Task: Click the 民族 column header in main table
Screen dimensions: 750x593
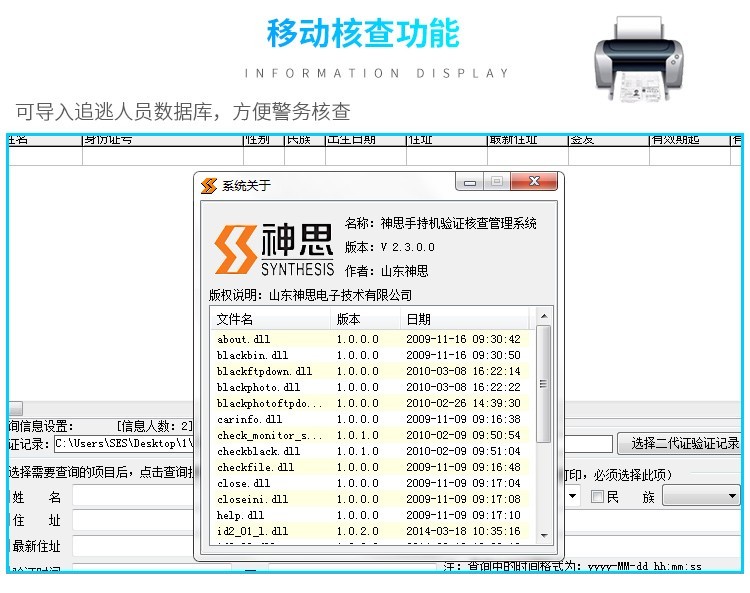Action: (x=305, y=140)
